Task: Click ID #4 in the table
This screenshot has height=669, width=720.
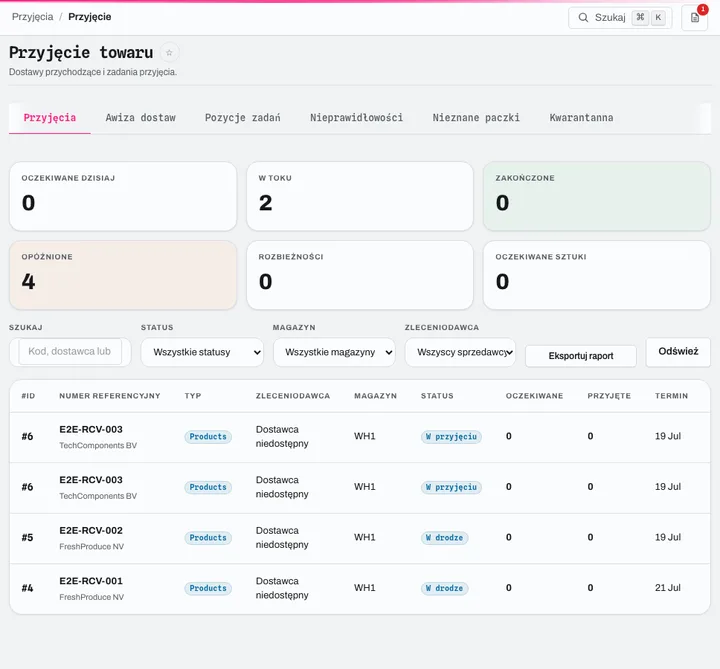Action: click(28, 588)
